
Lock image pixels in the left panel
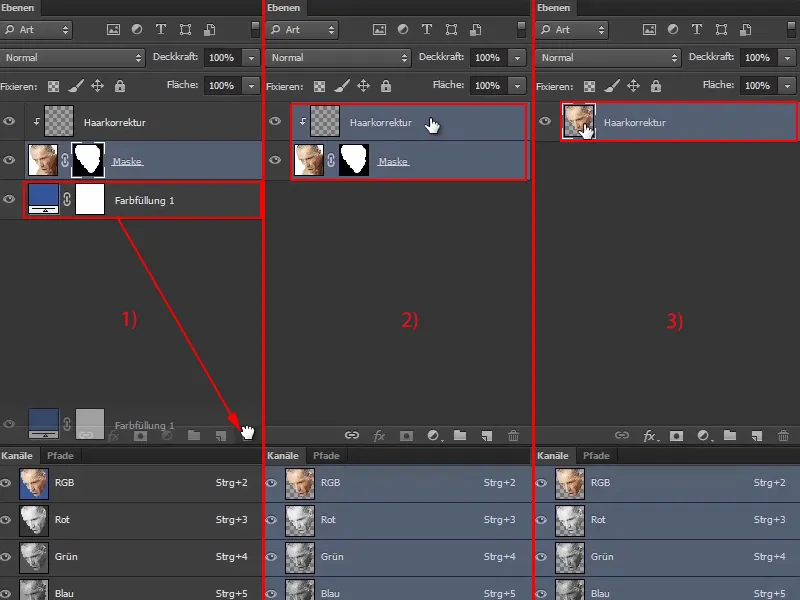pyautogui.click(x=76, y=86)
